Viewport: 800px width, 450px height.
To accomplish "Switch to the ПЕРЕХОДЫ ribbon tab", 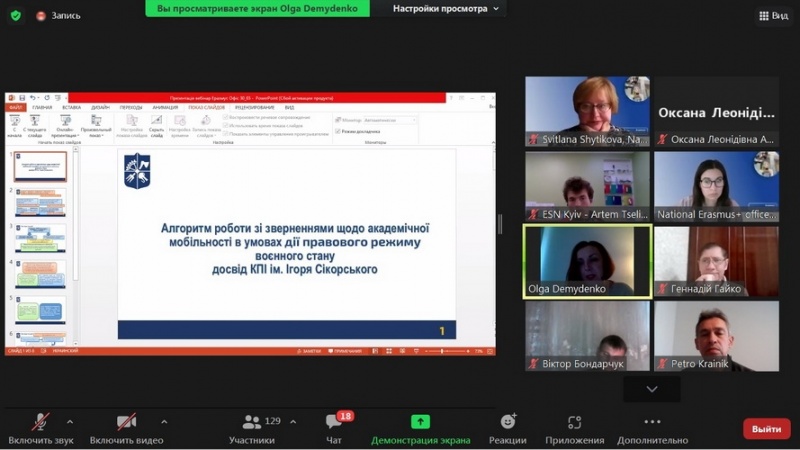I will (x=131, y=107).
